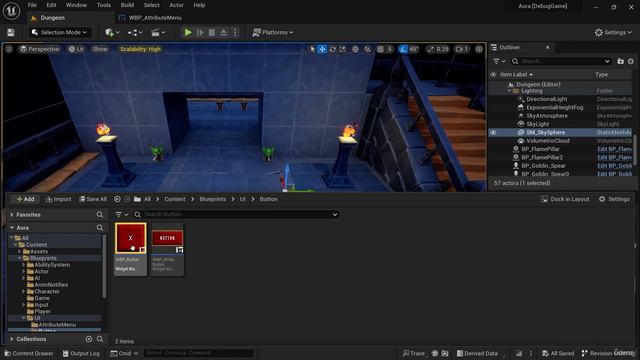Viewport: 640px width, 360px height.
Task: Open the viewport Show menu
Action: pyautogui.click(x=100, y=49)
